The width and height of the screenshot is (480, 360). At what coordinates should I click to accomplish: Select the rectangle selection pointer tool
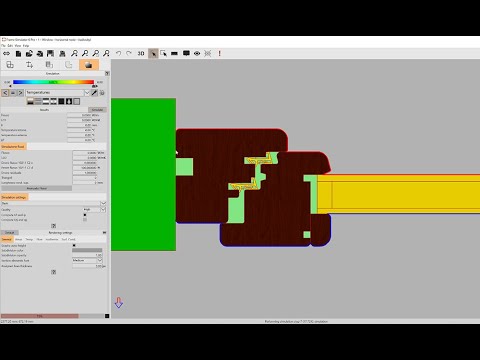[x=164, y=53]
